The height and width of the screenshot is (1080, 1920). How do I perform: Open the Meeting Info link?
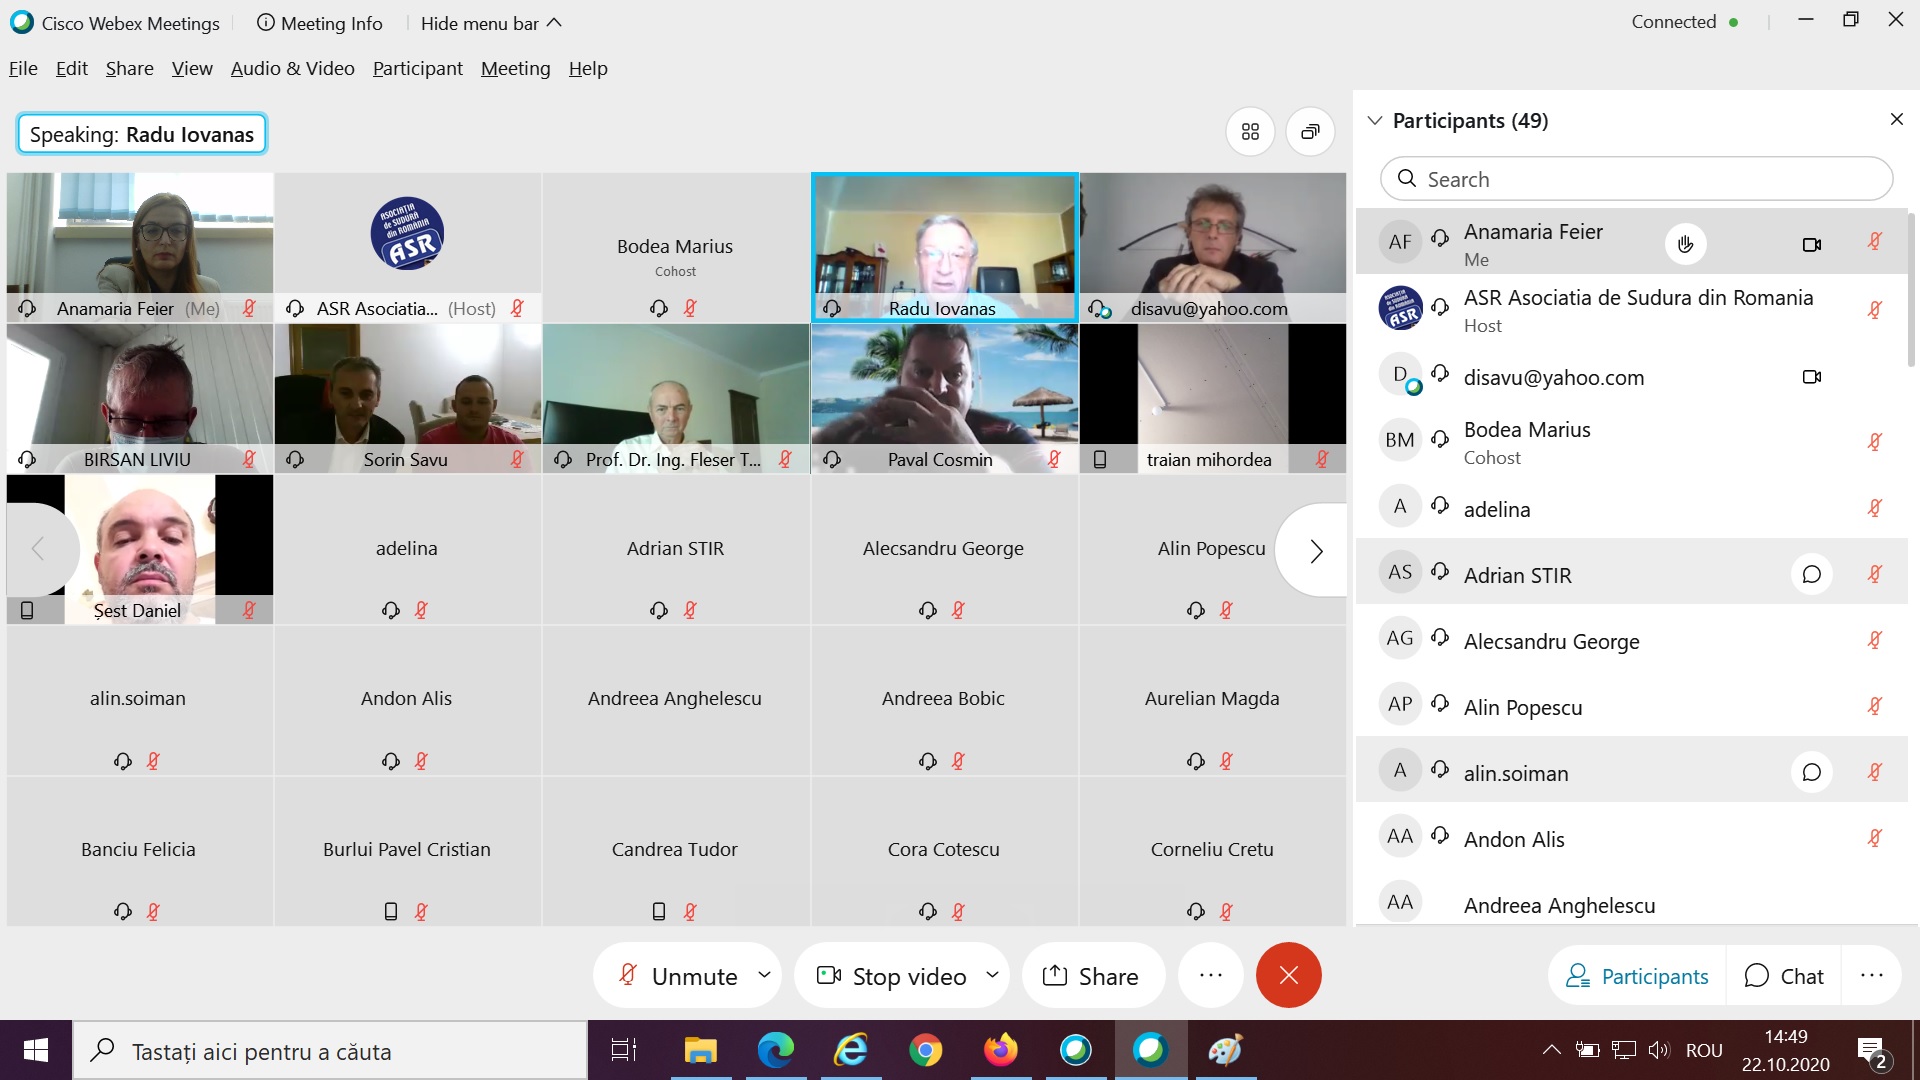(319, 23)
